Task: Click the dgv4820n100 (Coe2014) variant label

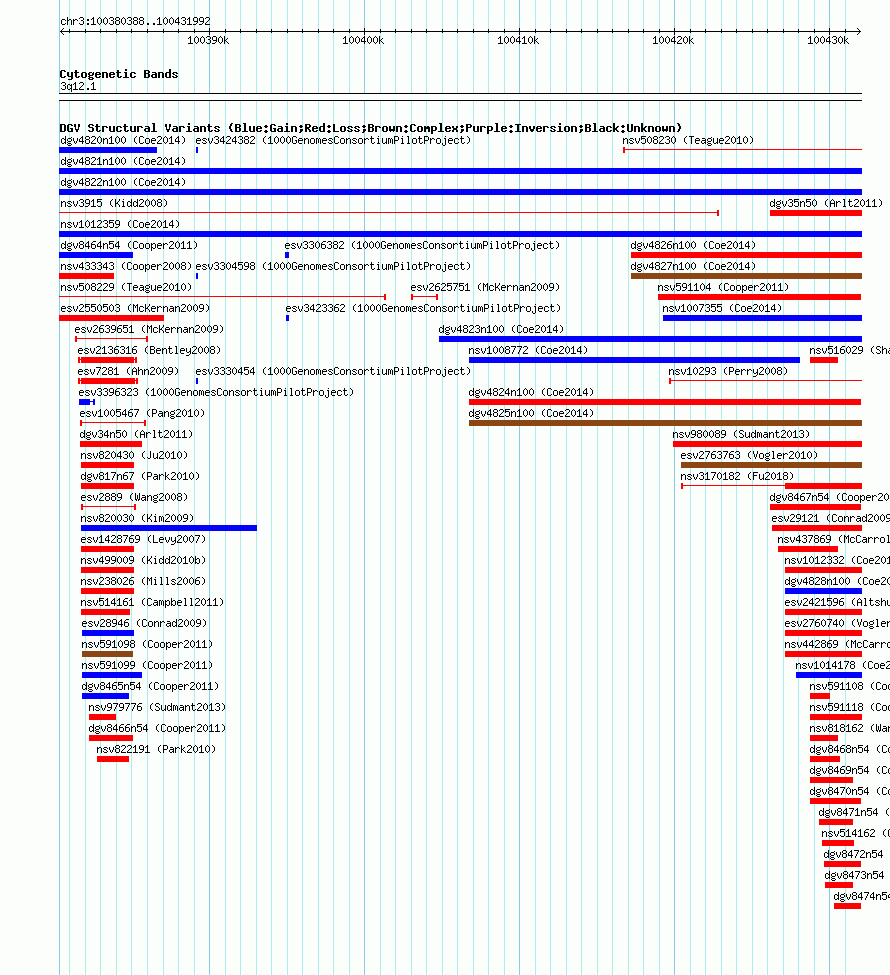Action: 123,141
